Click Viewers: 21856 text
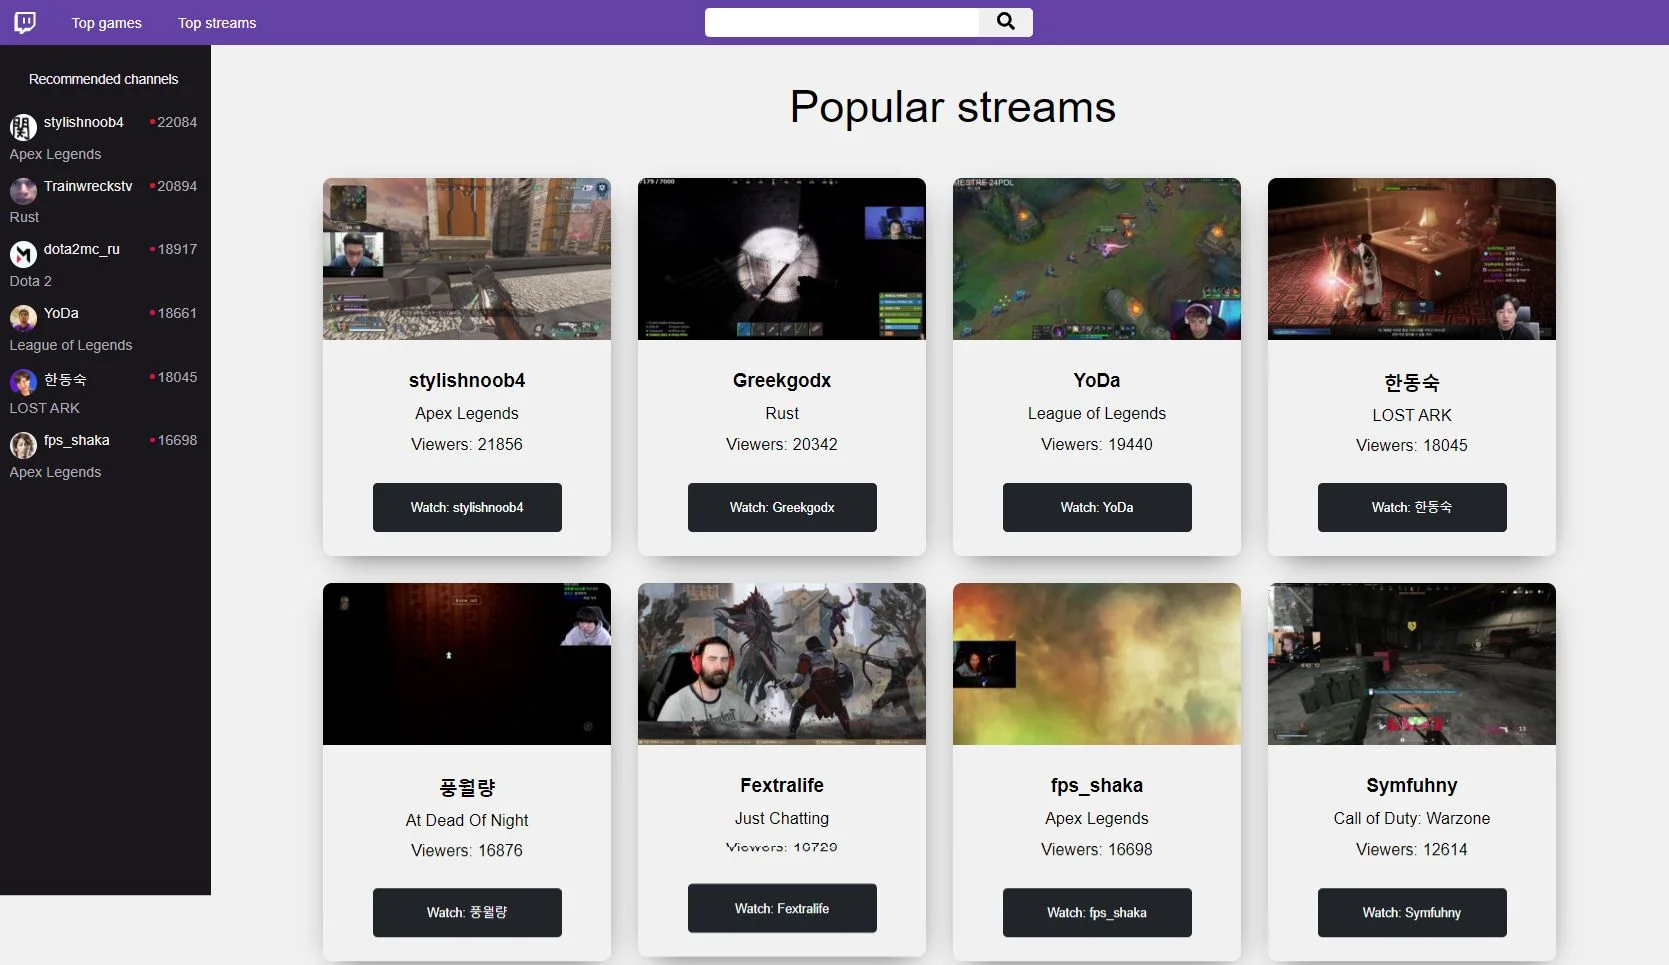The width and height of the screenshot is (1669, 965). (467, 444)
